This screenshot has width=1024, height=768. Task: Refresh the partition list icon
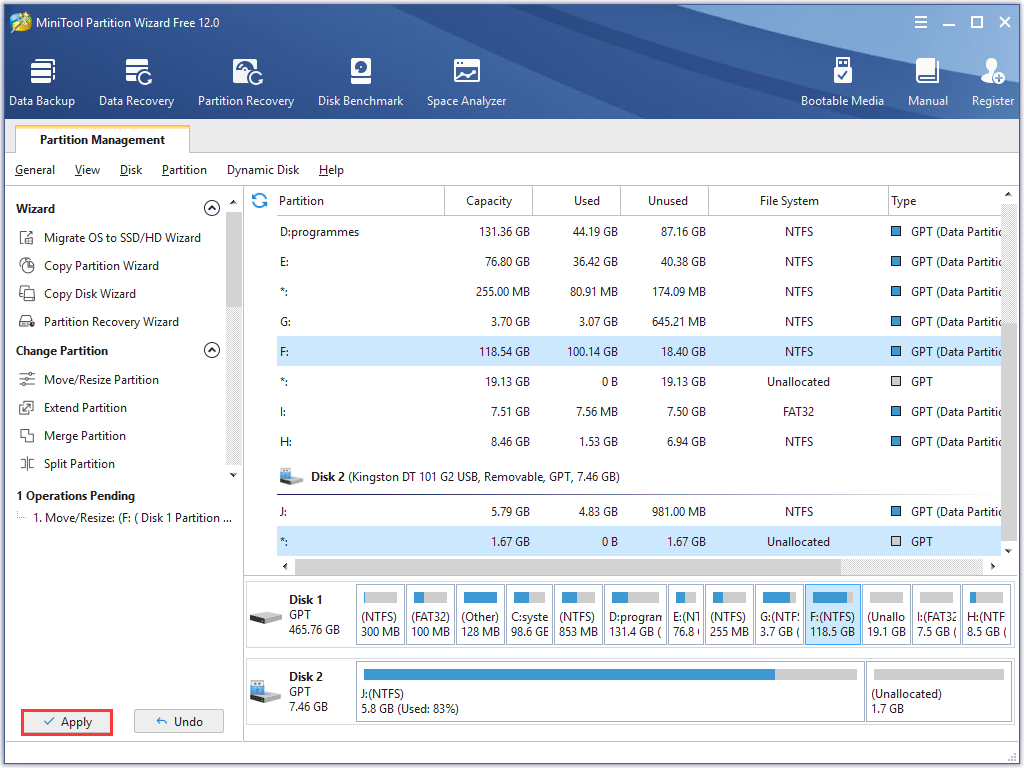tap(260, 201)
